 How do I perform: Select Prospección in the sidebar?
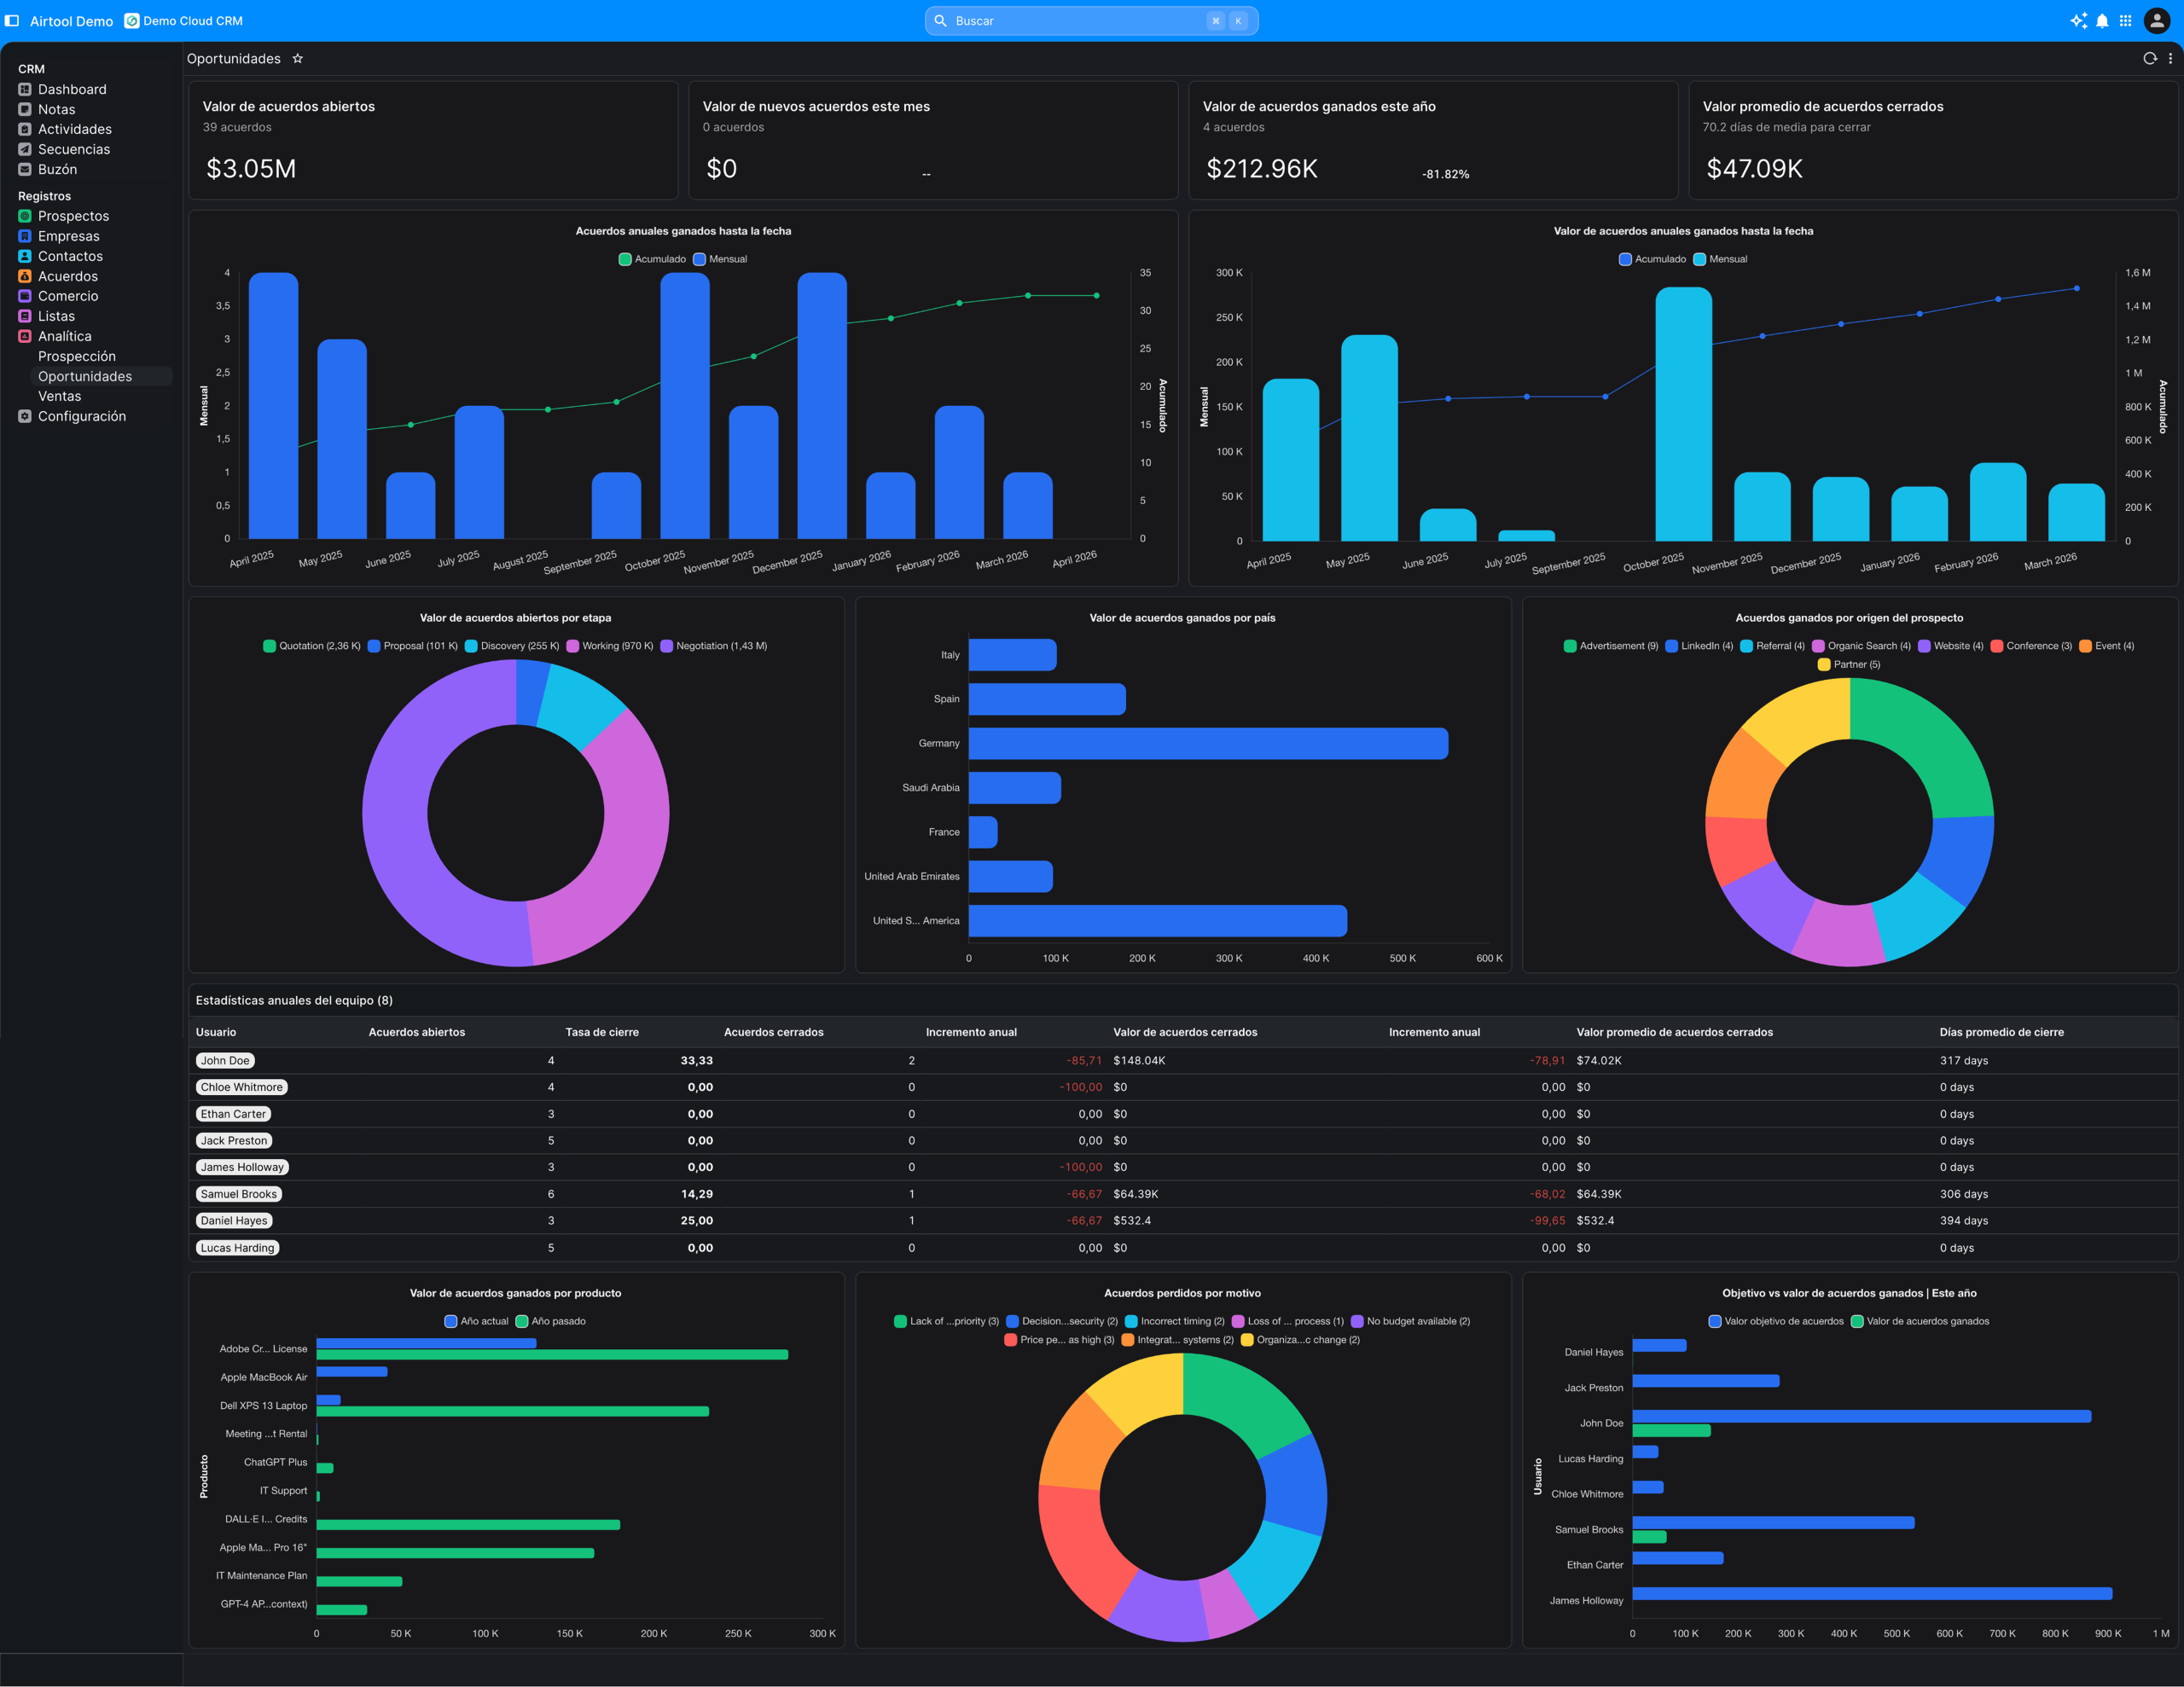(x=77, y=356)
